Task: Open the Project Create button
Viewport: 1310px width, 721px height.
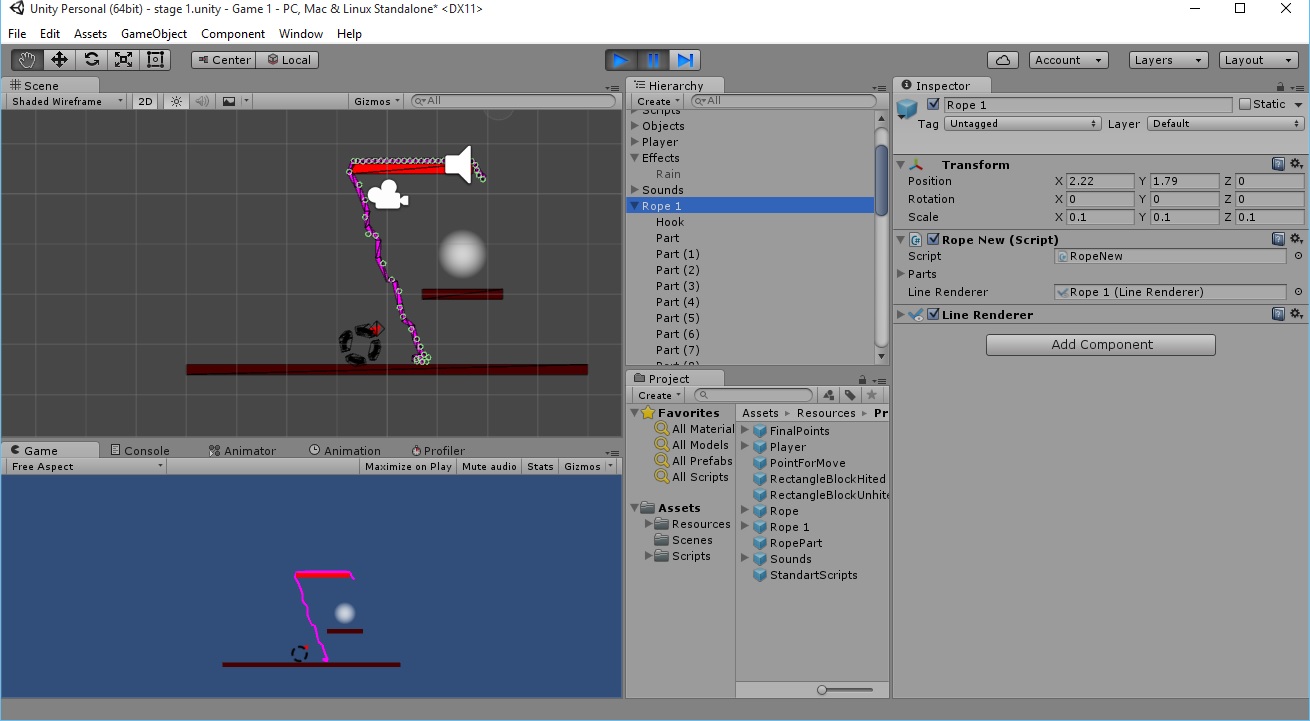Action: [x=658, y=395]
